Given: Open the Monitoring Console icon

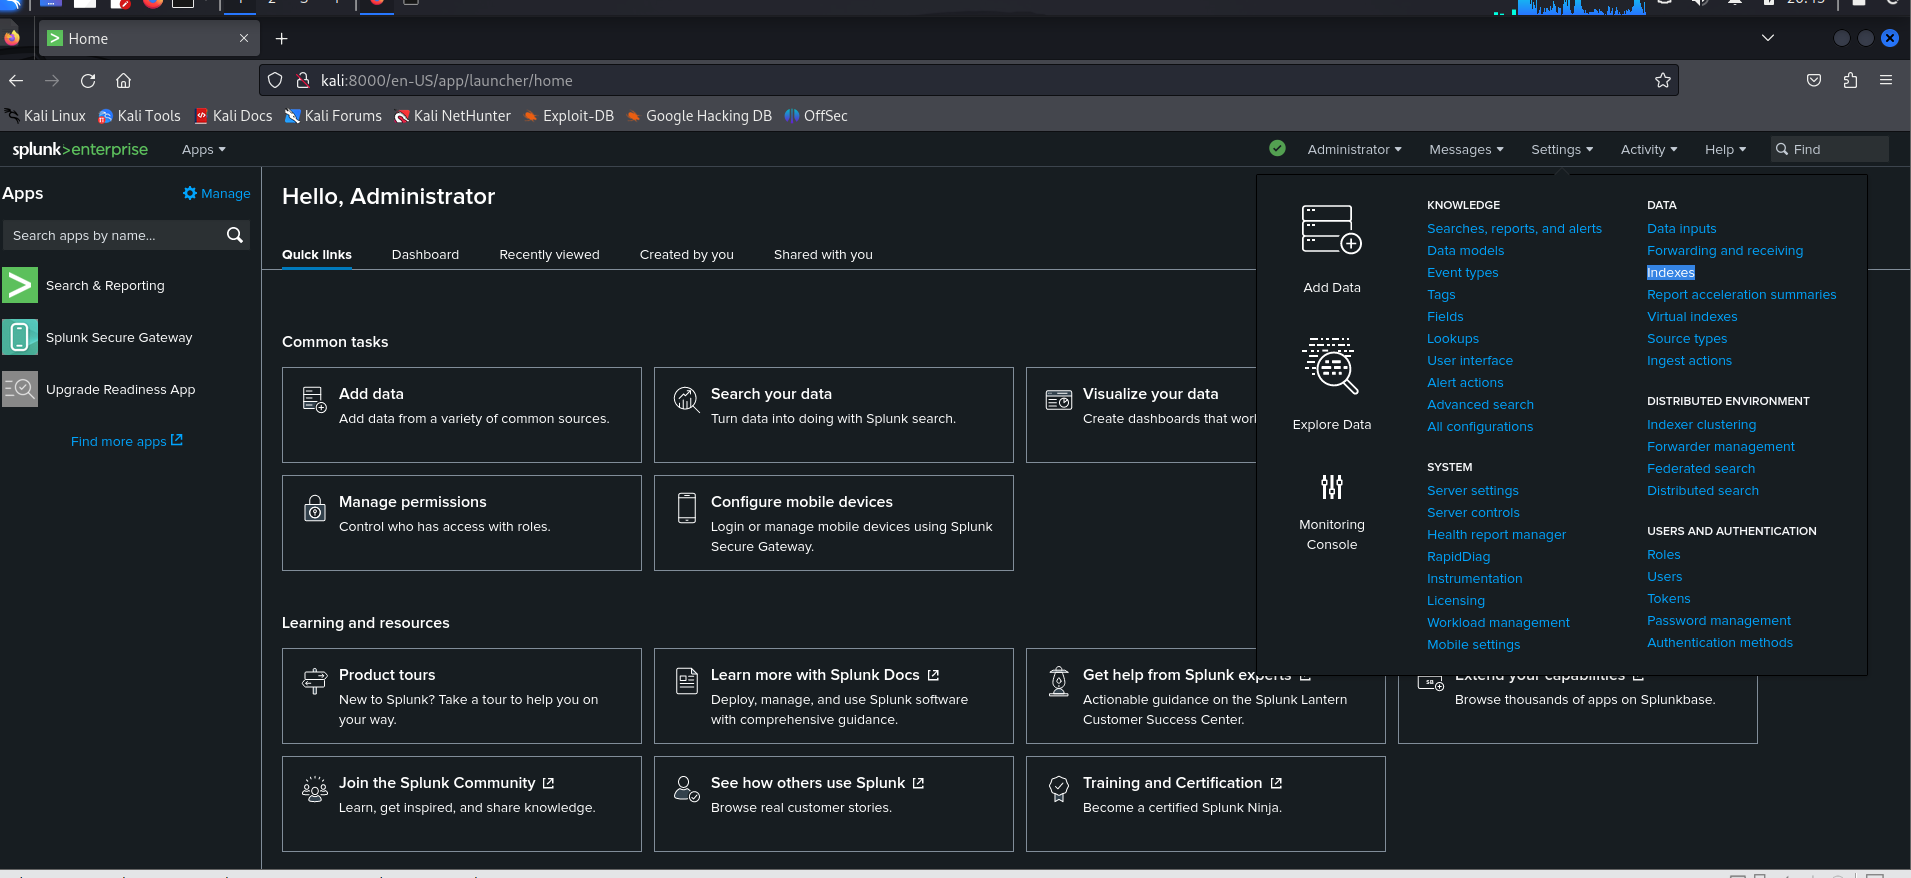Looking at the screenshot, I should [x=1331, y=487].
